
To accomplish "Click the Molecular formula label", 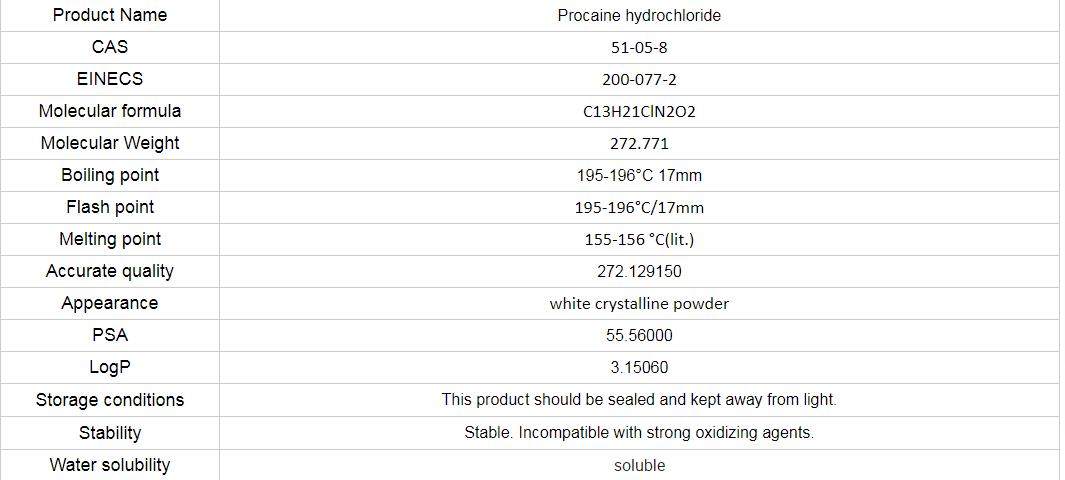I will [110, 111].
